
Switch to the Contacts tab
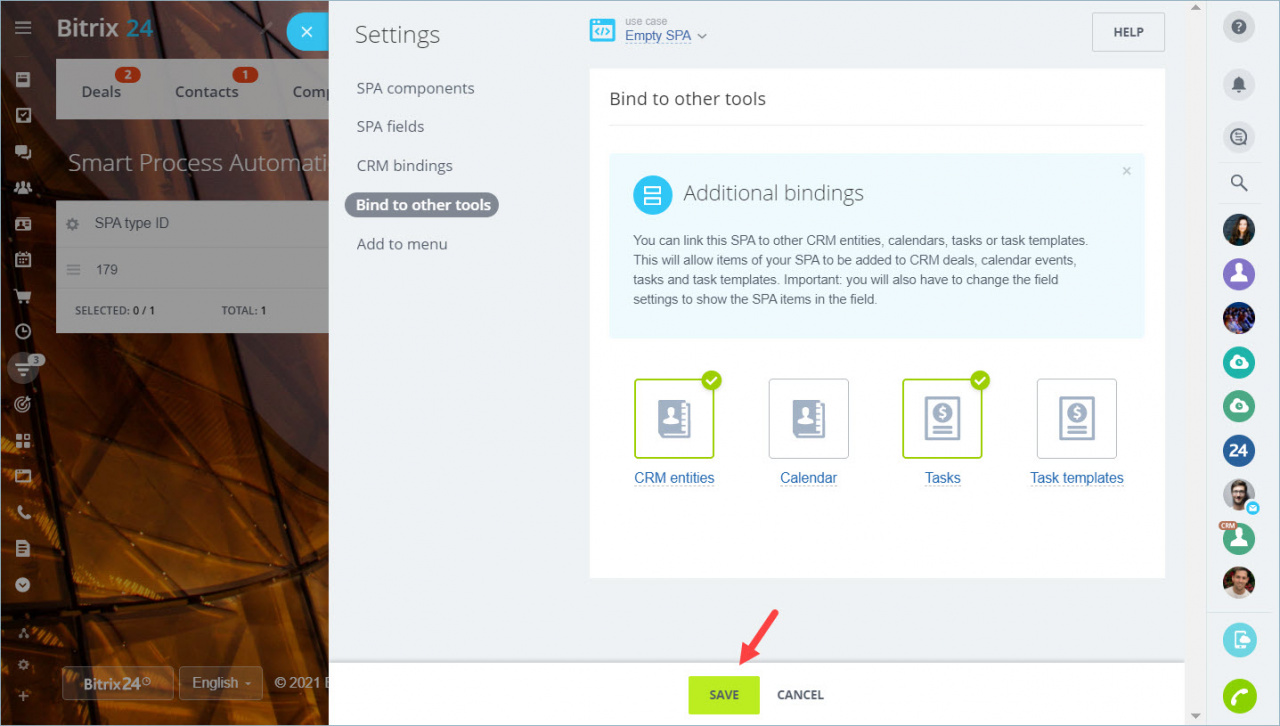207,91
